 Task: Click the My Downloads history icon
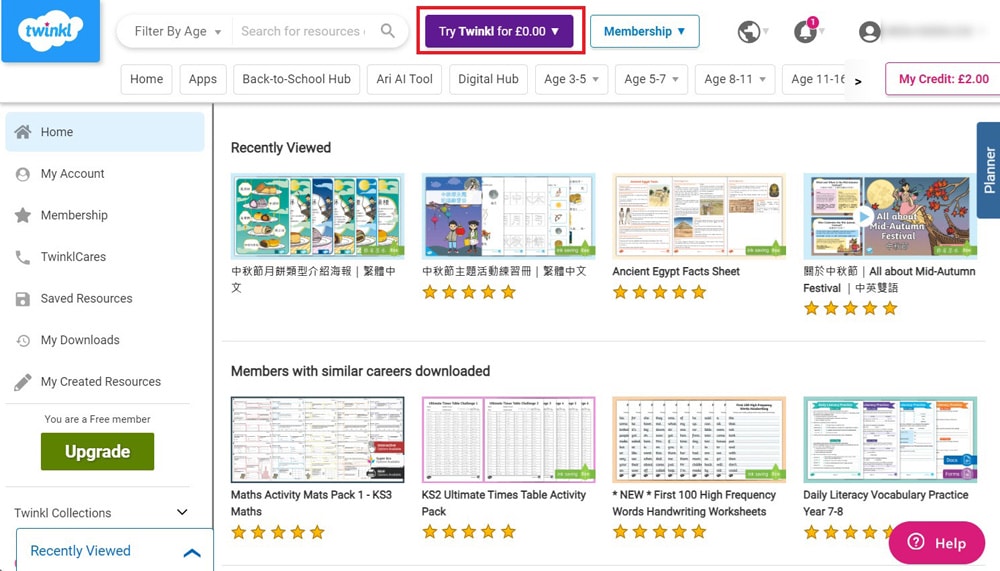tap(23, 340)
